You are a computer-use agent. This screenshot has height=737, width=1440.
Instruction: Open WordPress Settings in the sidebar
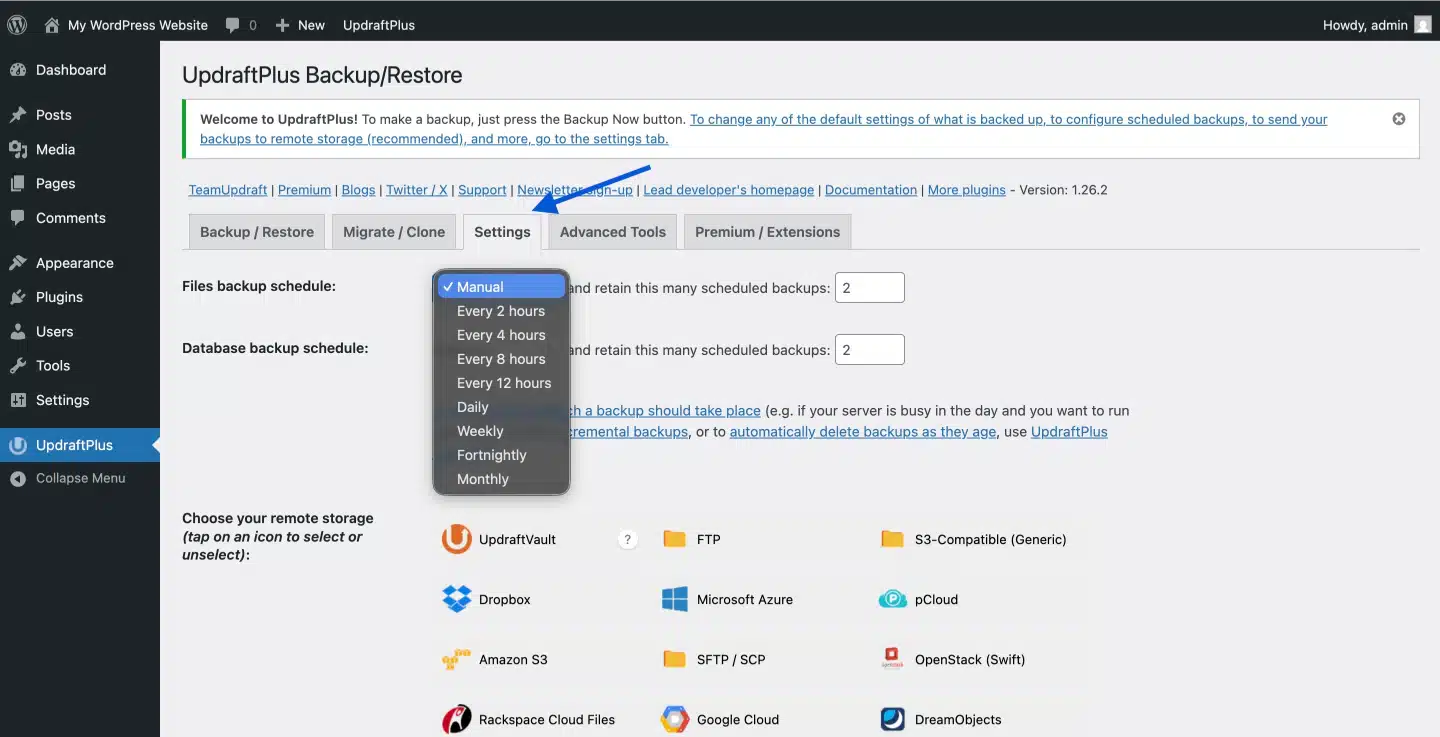80,400
